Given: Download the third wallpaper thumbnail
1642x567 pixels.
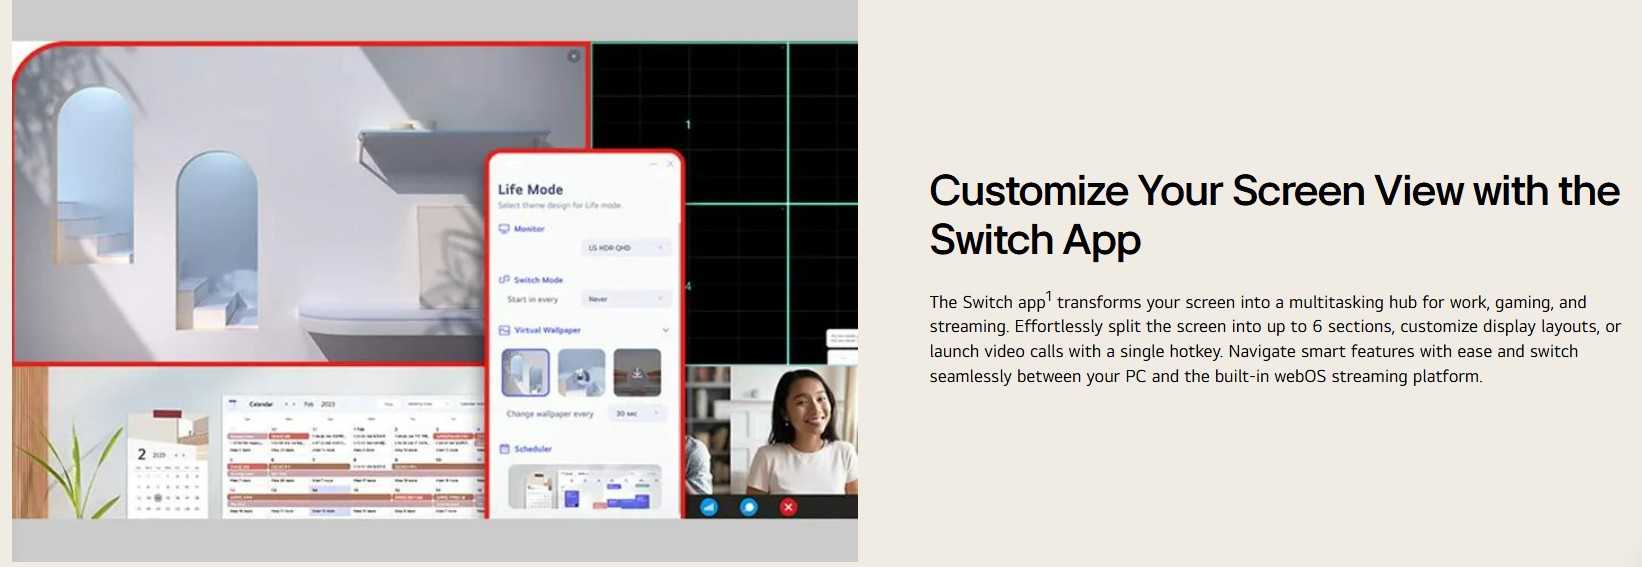Looking at the screenshot, I should pos(637,372).
